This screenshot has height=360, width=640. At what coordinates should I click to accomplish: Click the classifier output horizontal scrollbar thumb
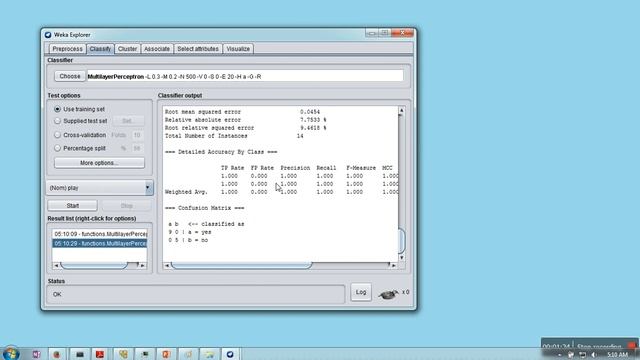coord(242,266)
